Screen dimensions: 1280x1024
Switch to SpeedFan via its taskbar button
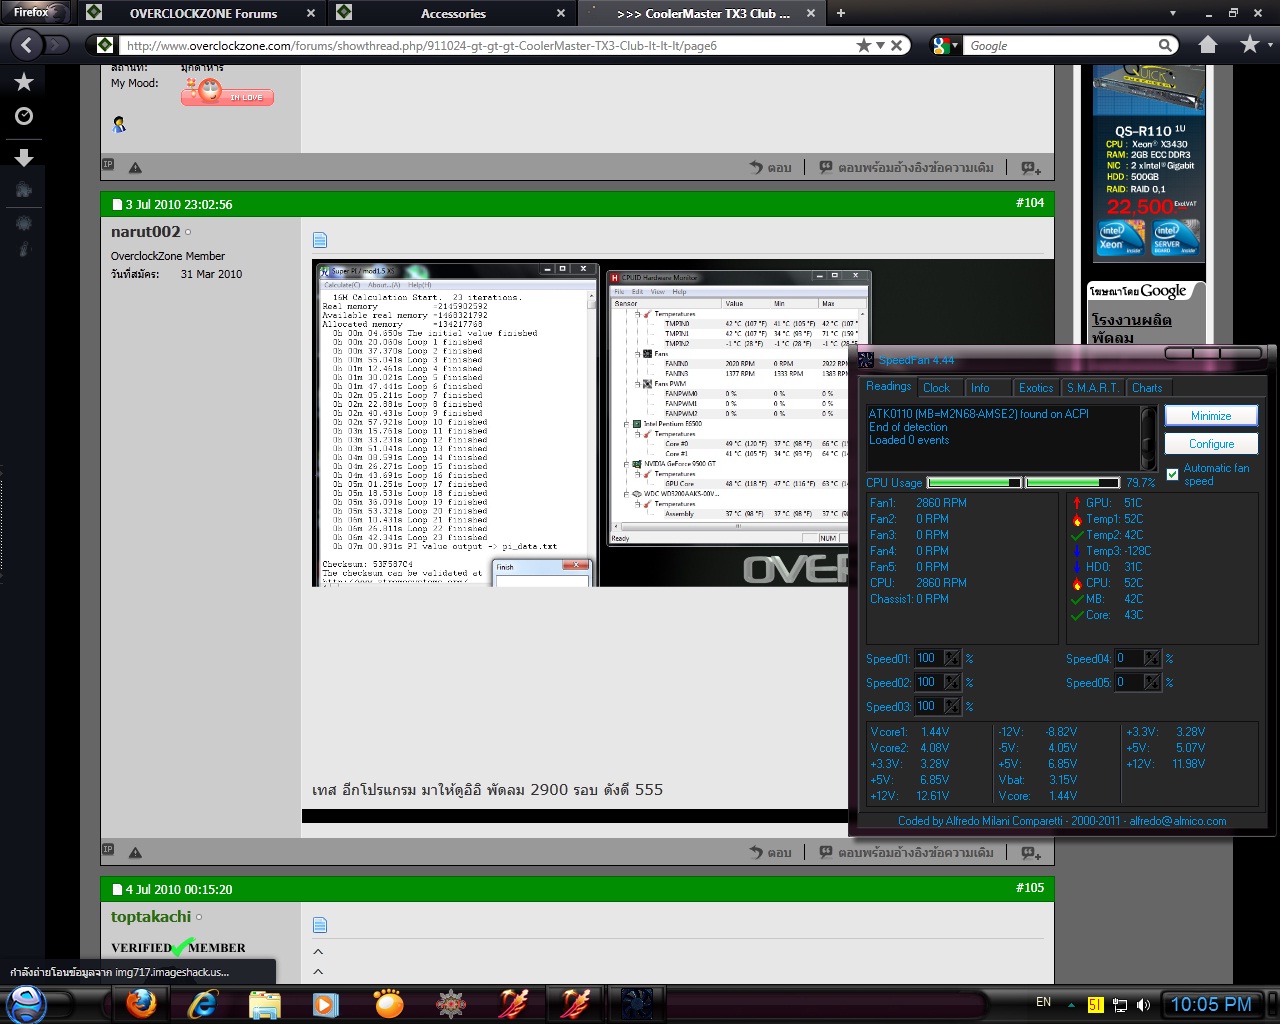636,1003
